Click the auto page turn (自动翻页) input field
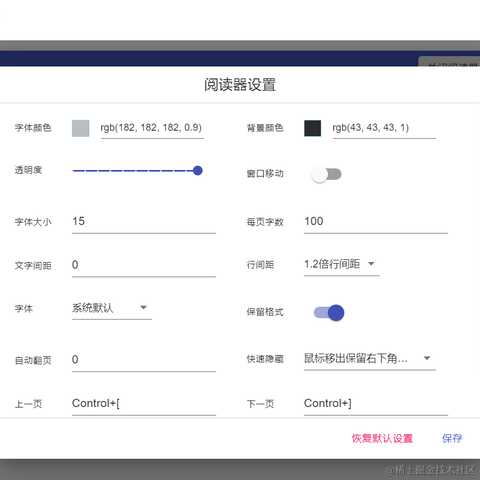The height and width of the screenshot is (480, 480). 144,360
